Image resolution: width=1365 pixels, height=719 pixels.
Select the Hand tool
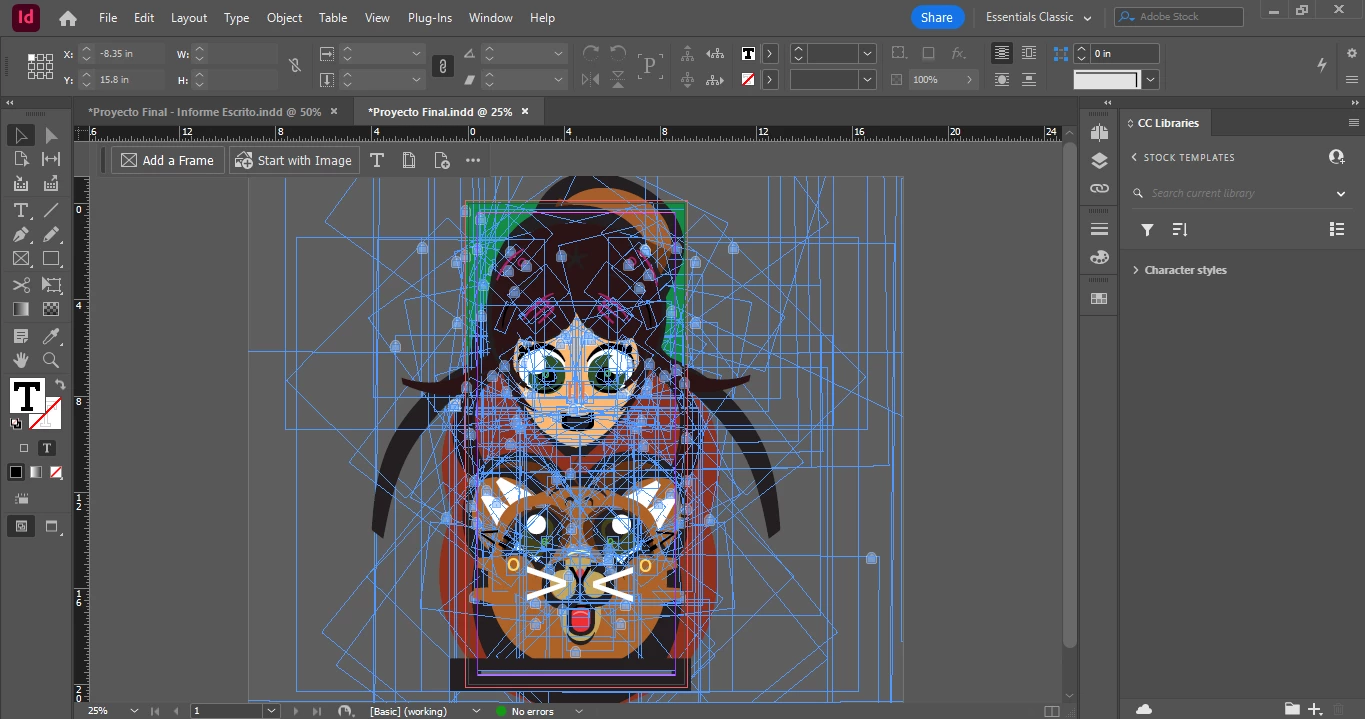(21, 360)
